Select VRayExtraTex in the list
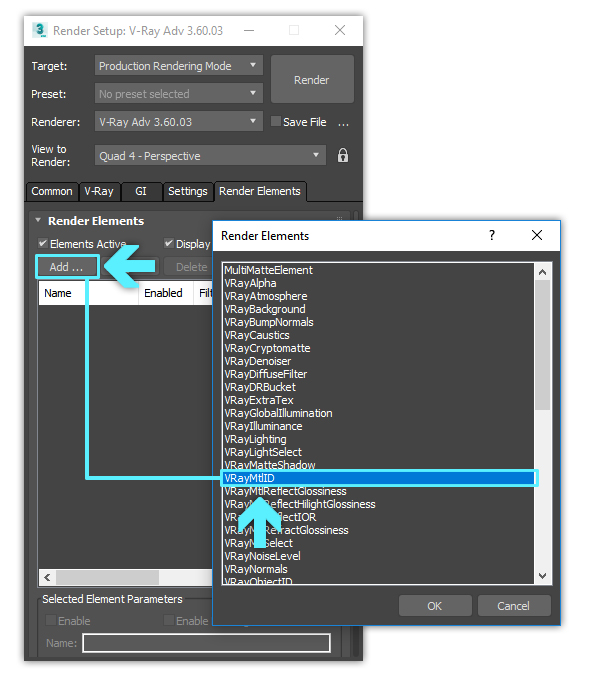Image resolution: width=589 pixels, height=685 pixels. coord(378,400)
